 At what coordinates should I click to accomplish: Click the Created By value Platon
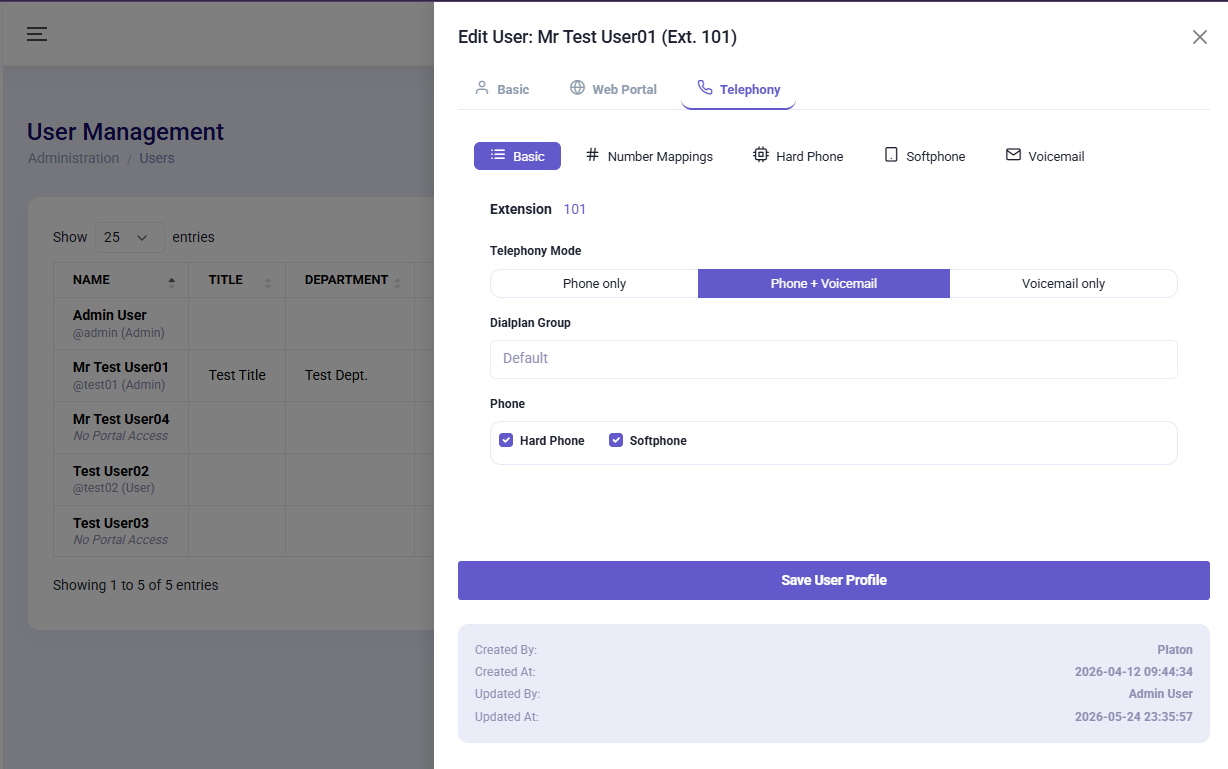tap(1175, 650)
